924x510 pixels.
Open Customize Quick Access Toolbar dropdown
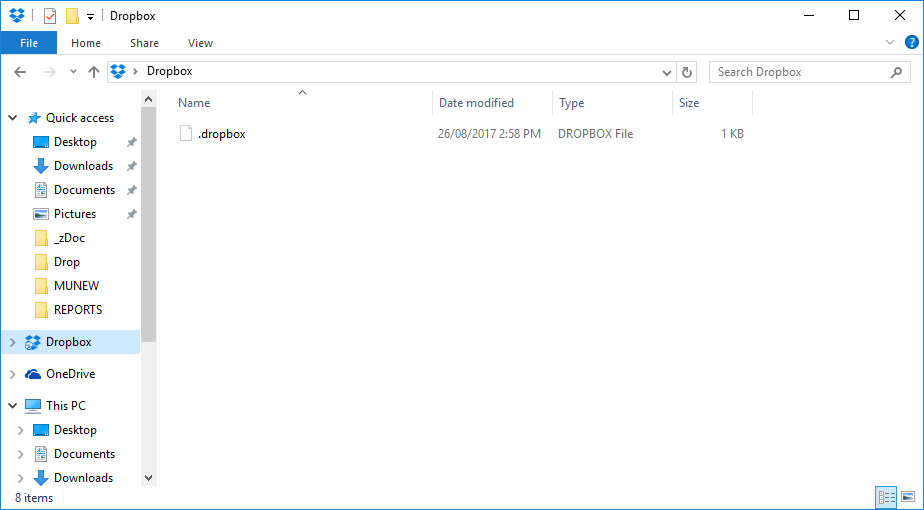[x=90, y=17]
